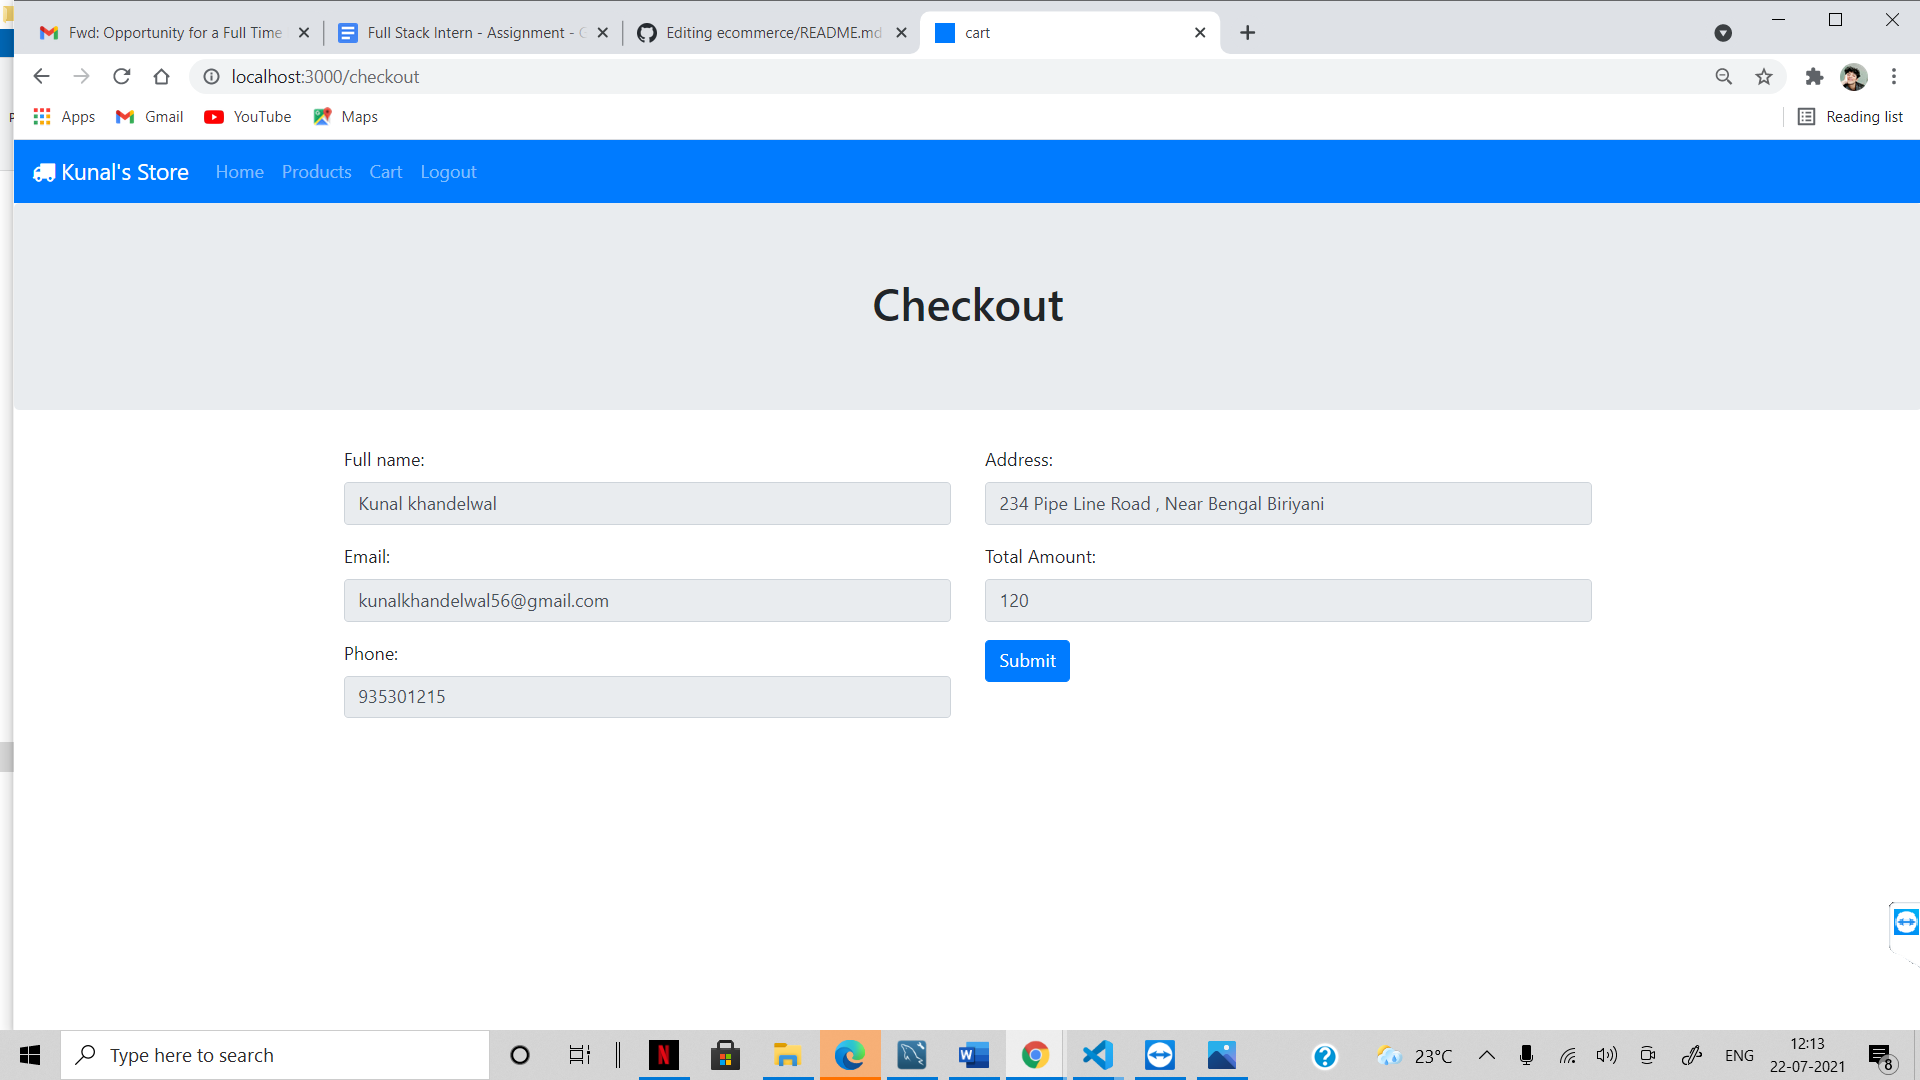Open Chrome extensions puzzle icon
Screen dimensions: 1920x1080
1814,77
